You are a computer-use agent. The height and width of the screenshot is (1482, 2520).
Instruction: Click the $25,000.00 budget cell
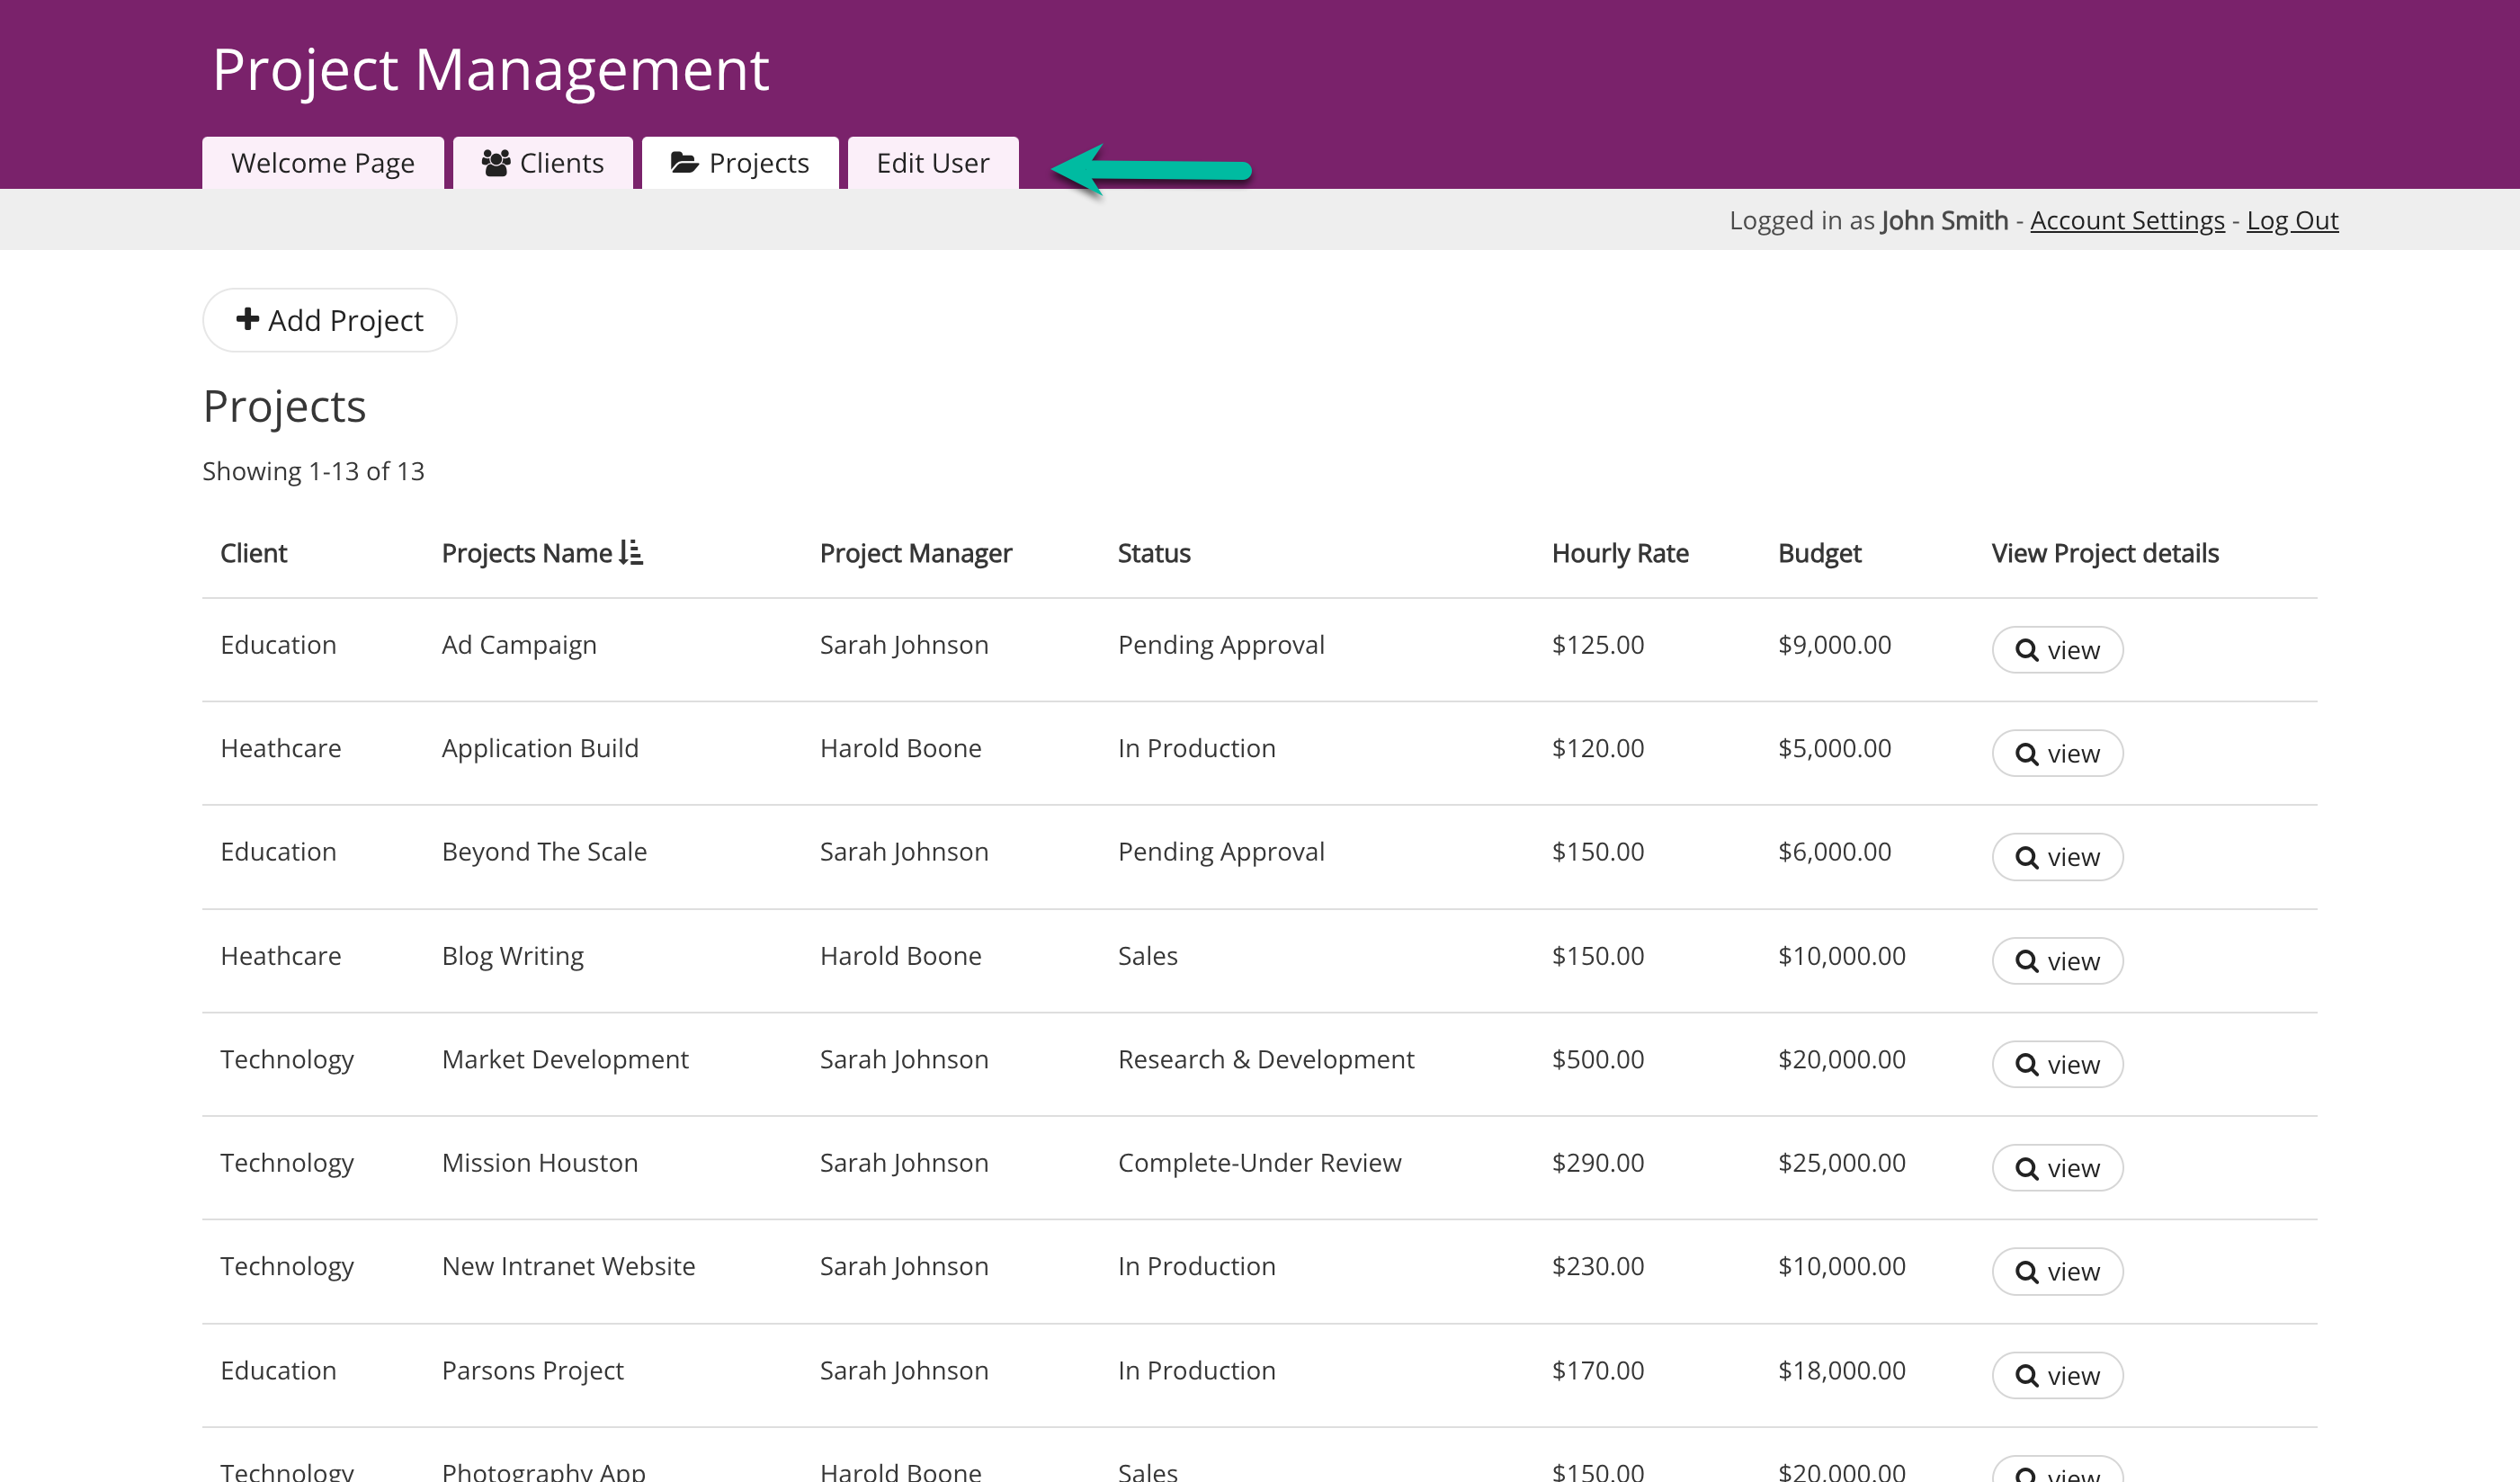(x=1841, y=1162)
